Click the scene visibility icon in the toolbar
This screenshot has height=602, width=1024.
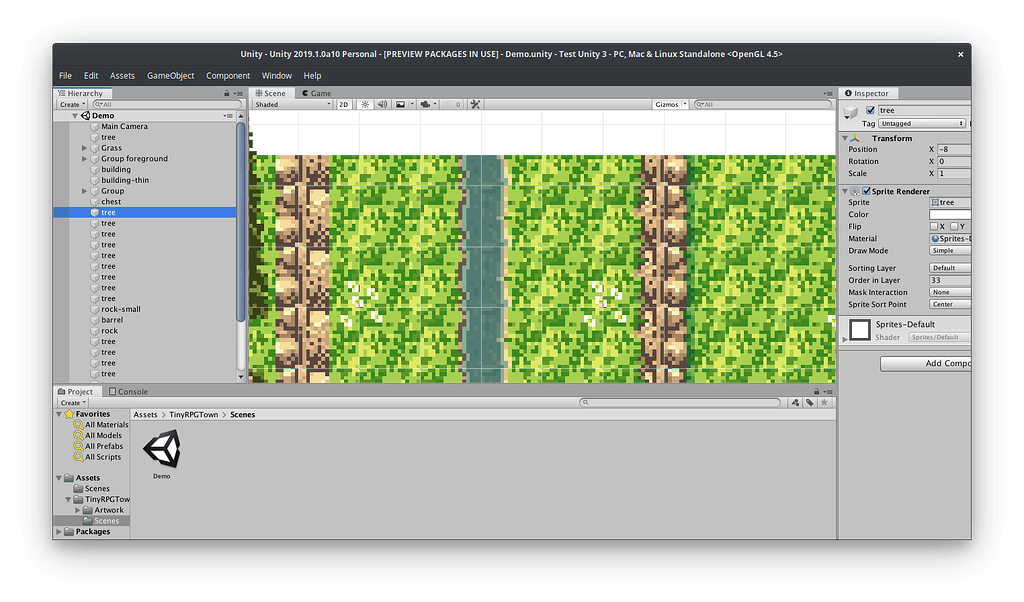click(x=450, y=104)
